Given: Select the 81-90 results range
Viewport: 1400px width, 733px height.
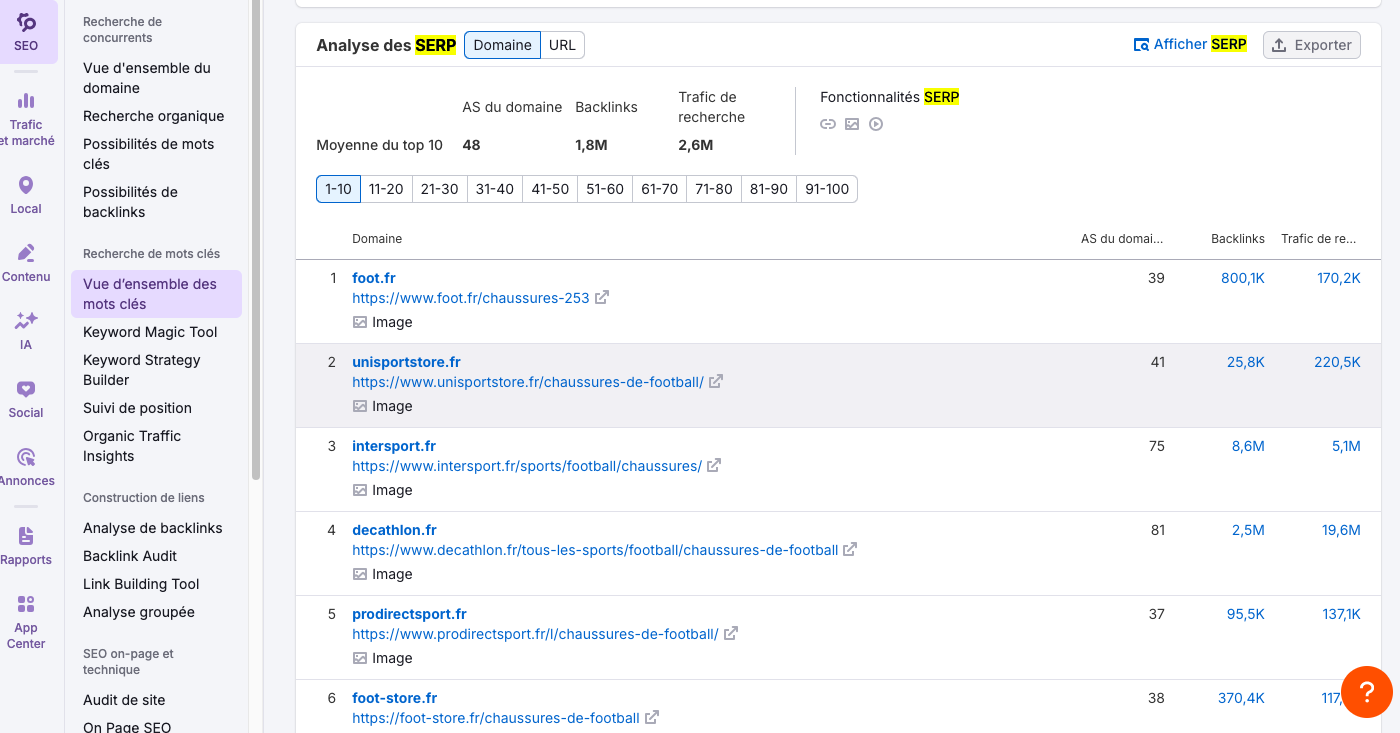Looking at the screenshot, I should [x=769, y=189].
